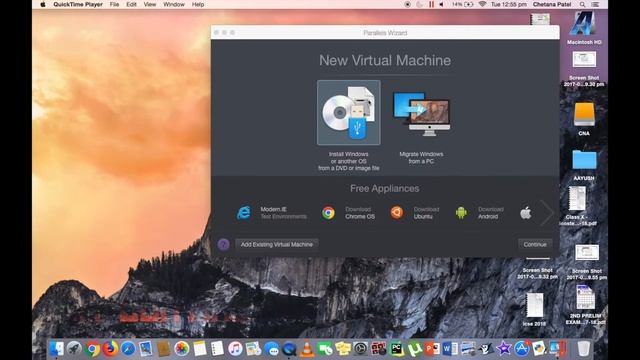Open FaceTime from the dock
This screenshot has width=640, height=360.
point(325,349)
